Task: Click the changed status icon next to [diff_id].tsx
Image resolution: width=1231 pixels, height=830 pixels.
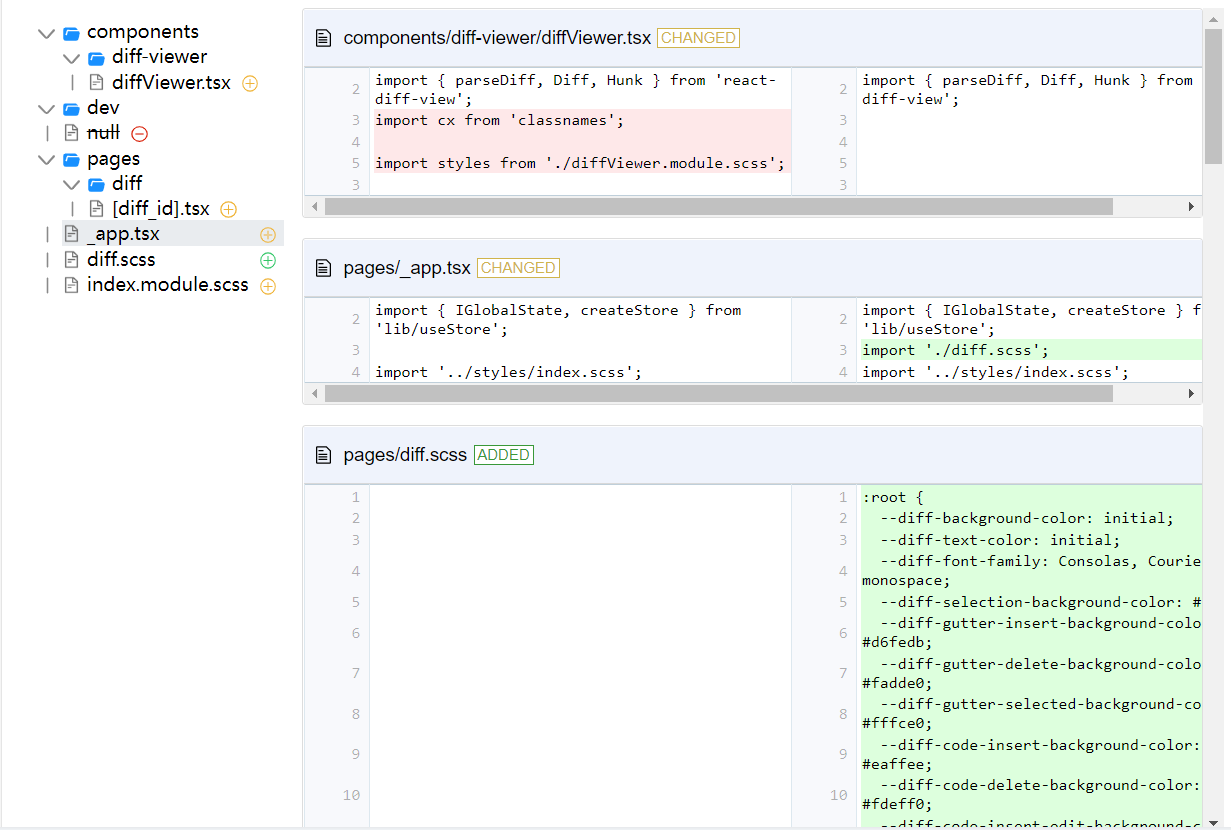Action: pos(228,210)
